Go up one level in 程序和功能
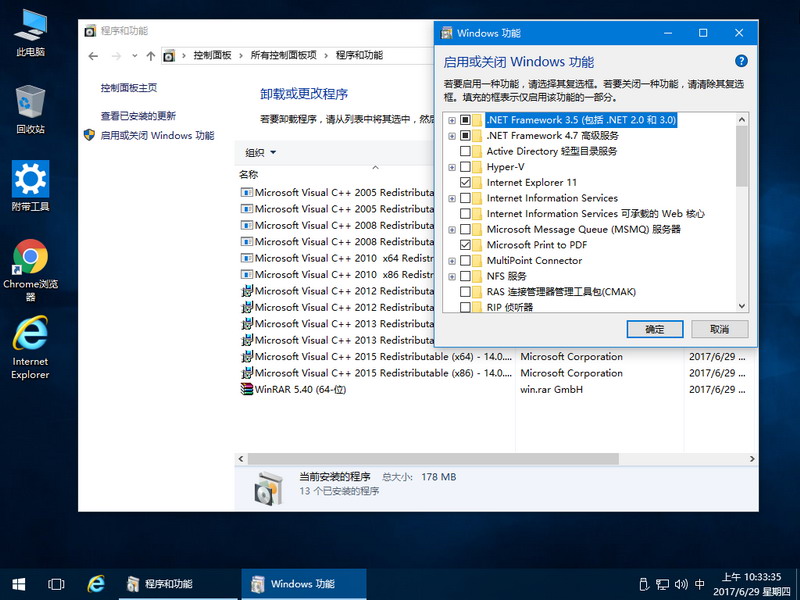Image resolution: width=800 pixels, height=600 pixels. 151,56
